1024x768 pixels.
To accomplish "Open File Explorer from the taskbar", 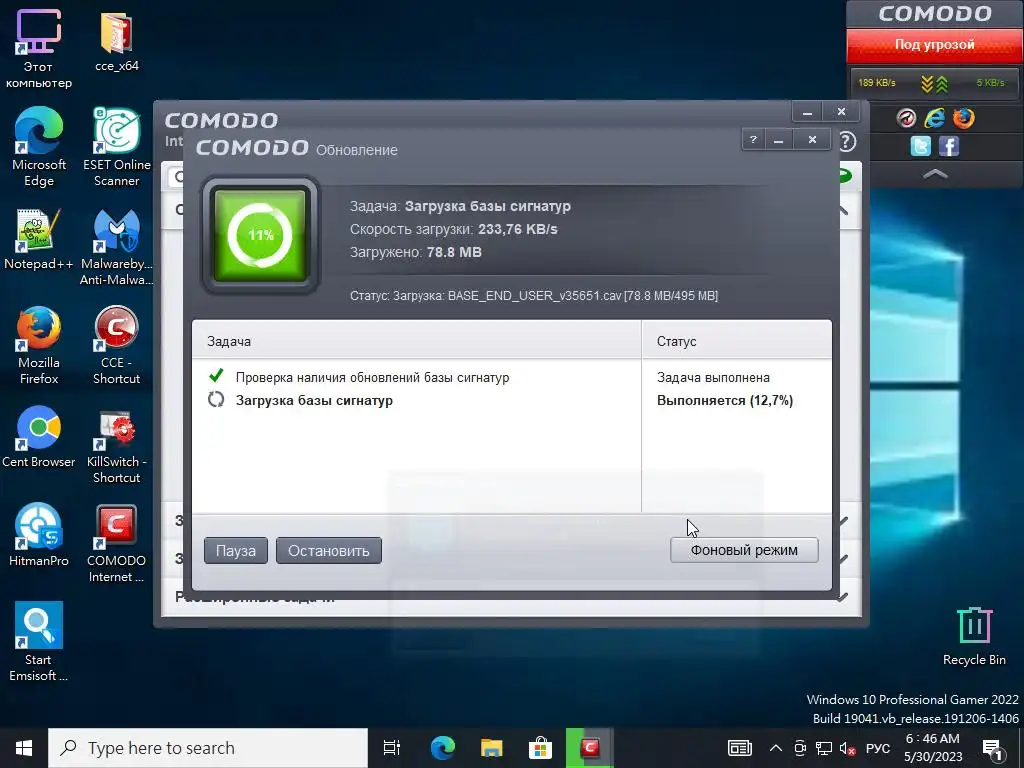I will click(x=491, y=748).
